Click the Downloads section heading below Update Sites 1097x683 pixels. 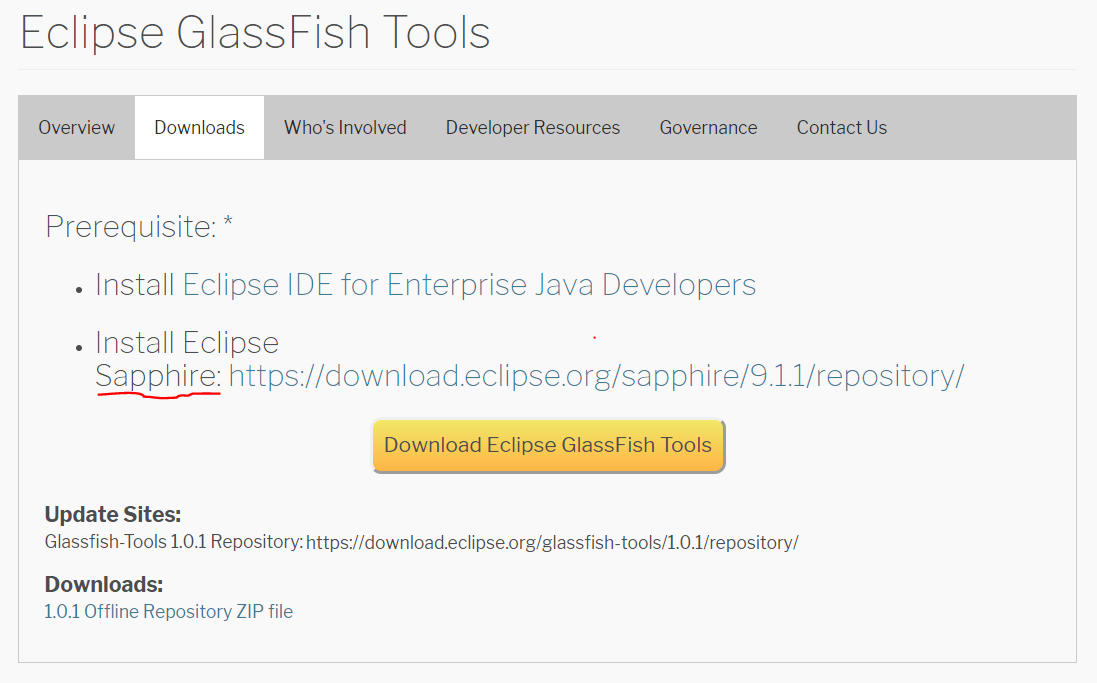pos(104,584)
